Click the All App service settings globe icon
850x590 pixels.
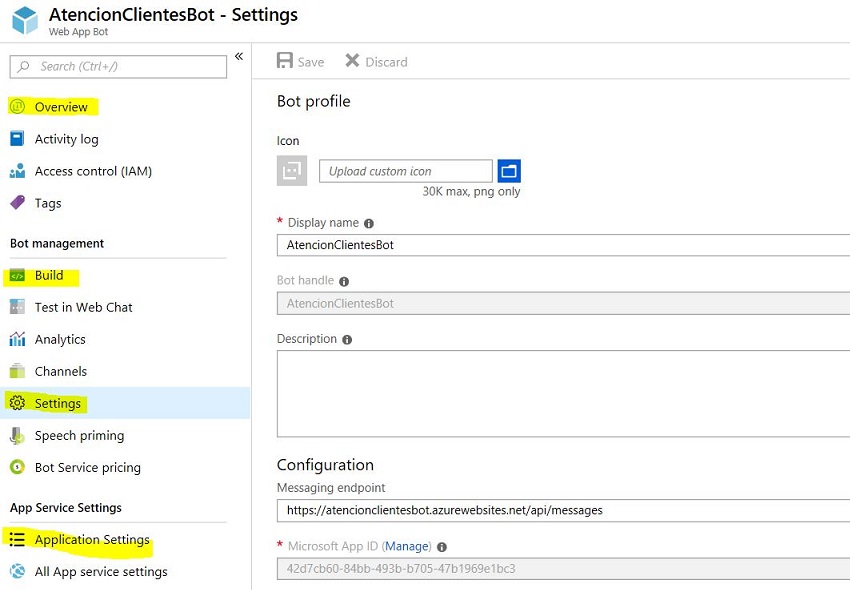17,571
